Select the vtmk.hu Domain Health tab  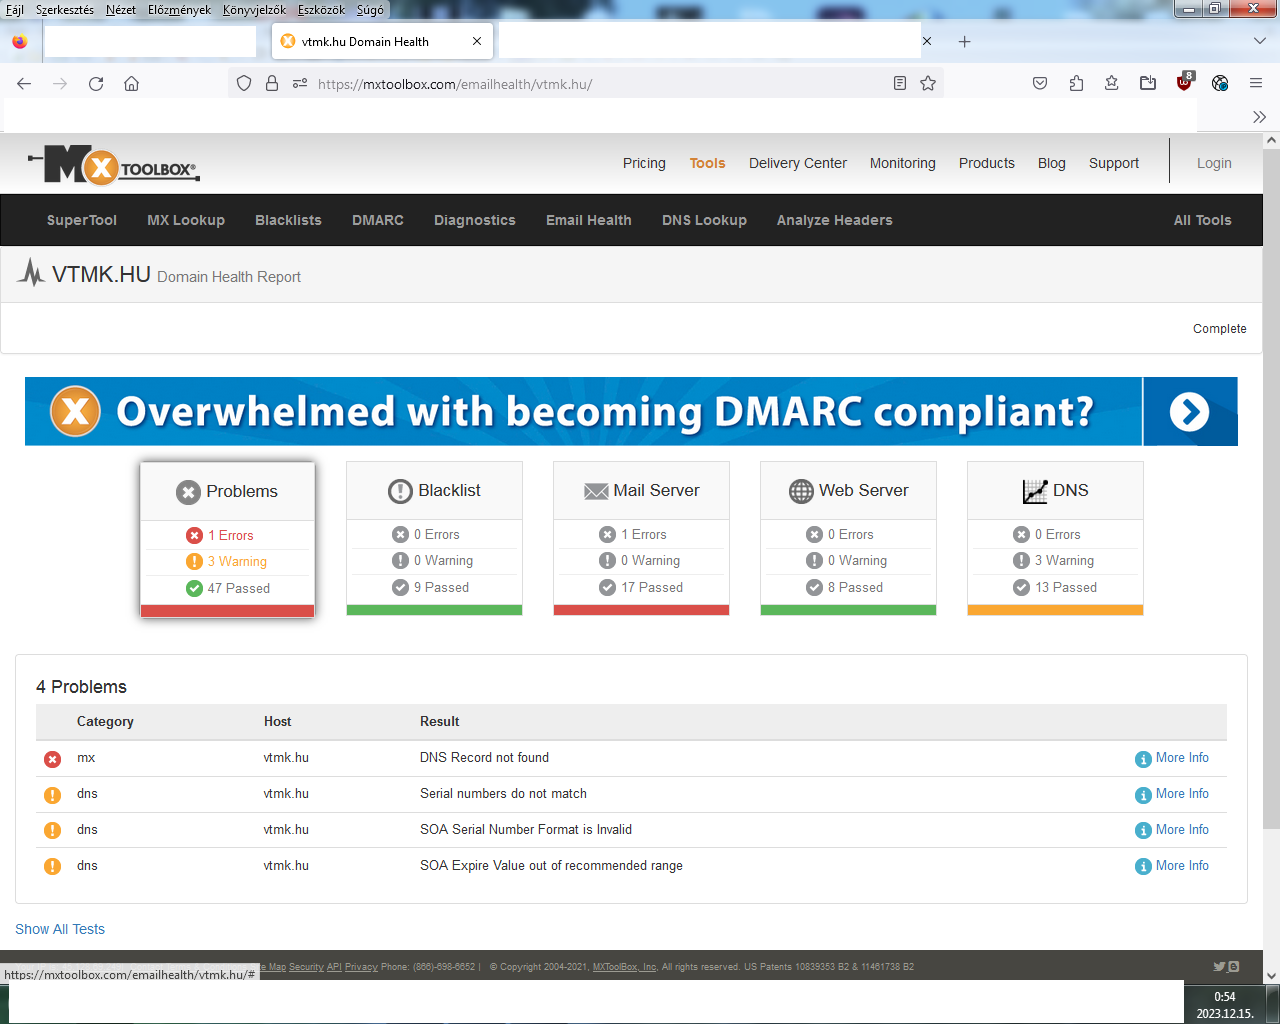(x=383, y=42)
